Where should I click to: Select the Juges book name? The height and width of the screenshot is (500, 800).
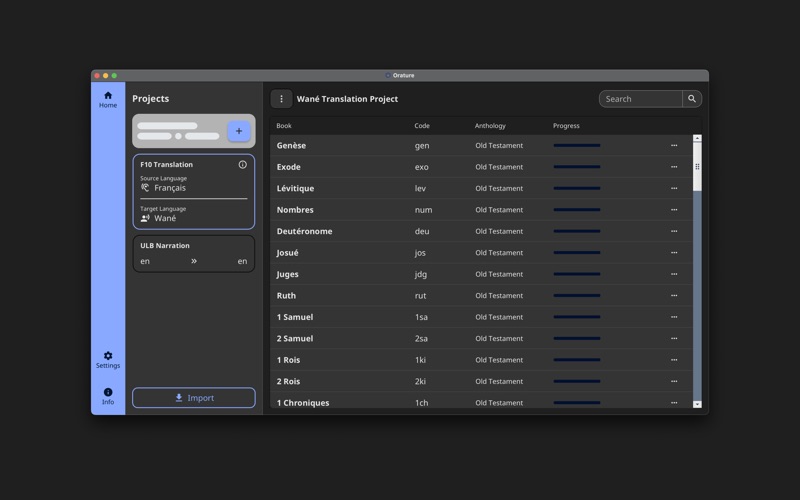pos(287,274)
